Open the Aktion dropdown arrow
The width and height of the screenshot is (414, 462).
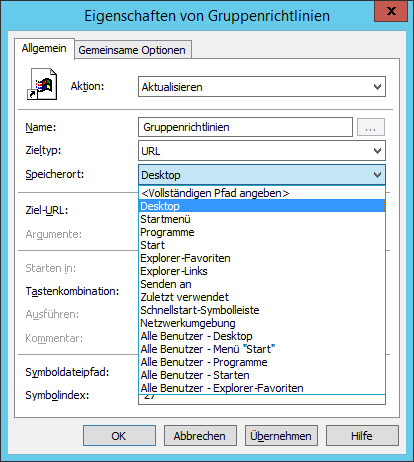[377, 87]
